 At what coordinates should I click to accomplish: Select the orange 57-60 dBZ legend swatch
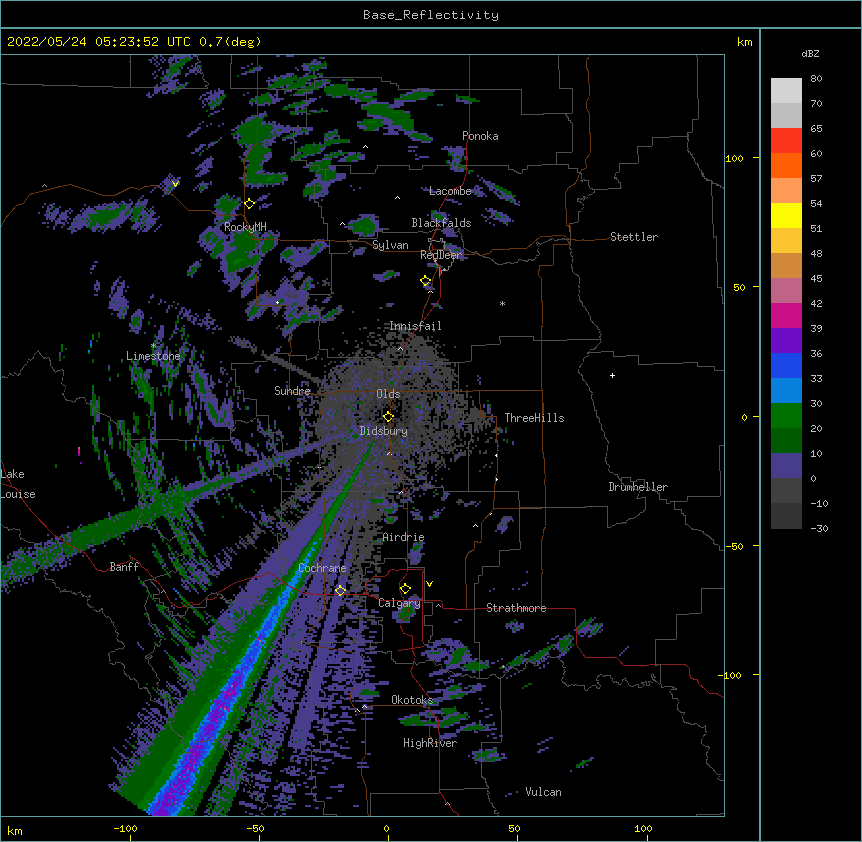(786, 166)
